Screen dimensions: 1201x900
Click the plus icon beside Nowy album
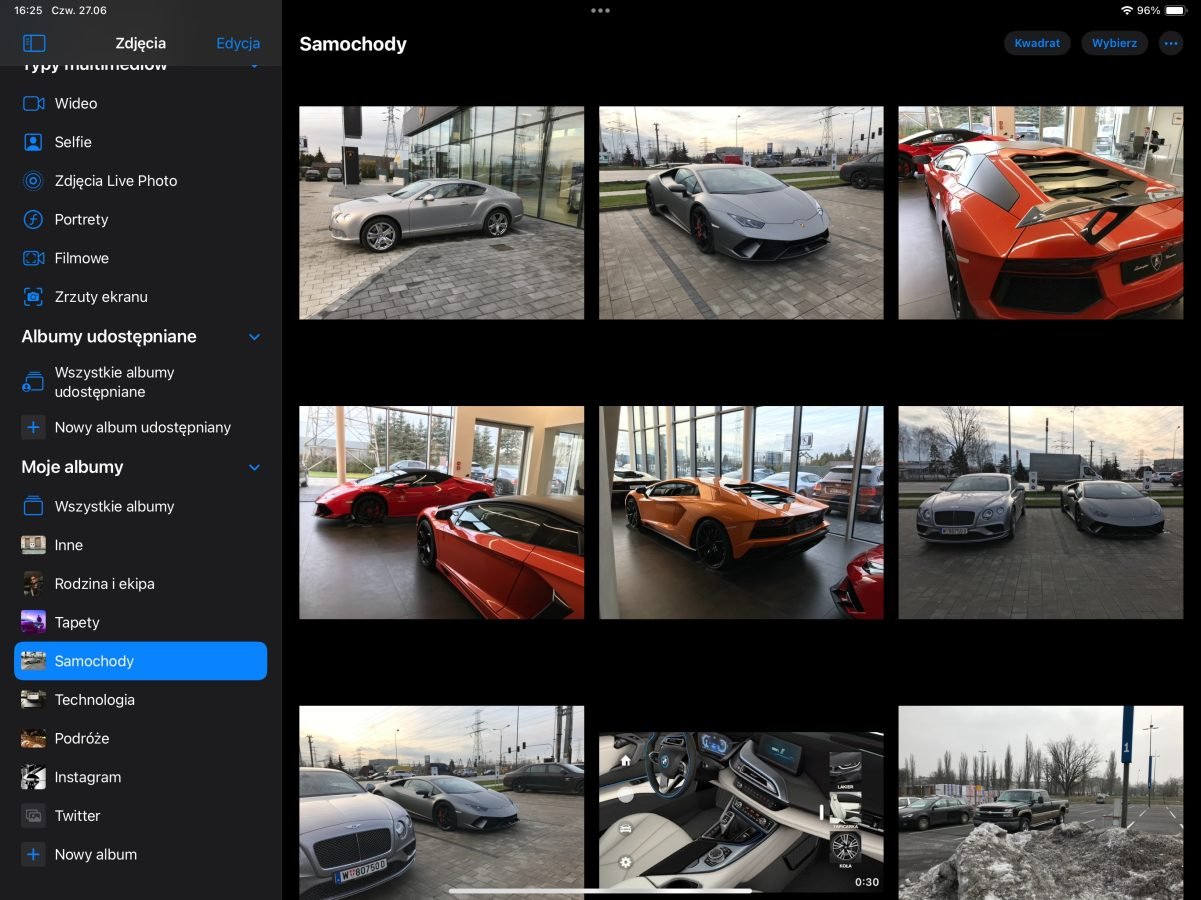coord(33,855)
